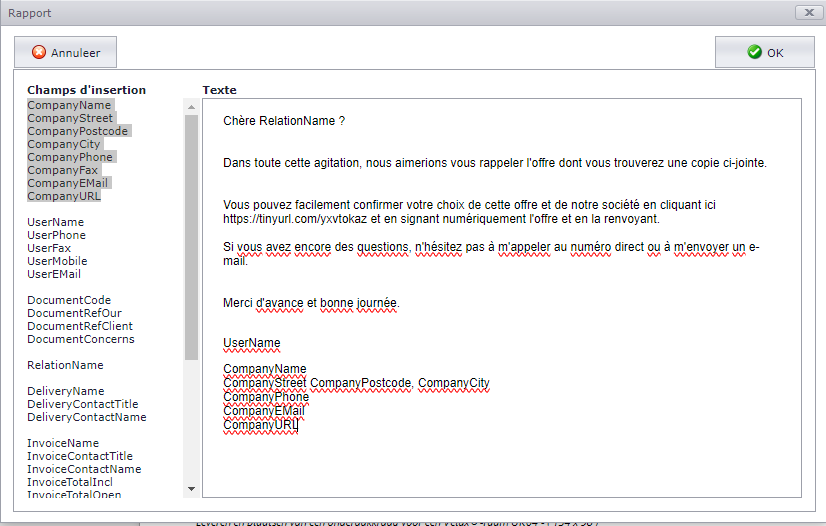Select UserName in insertion fields list
Image resolution: width=826 pixels, height=526 pixels.
pos(55,222)
